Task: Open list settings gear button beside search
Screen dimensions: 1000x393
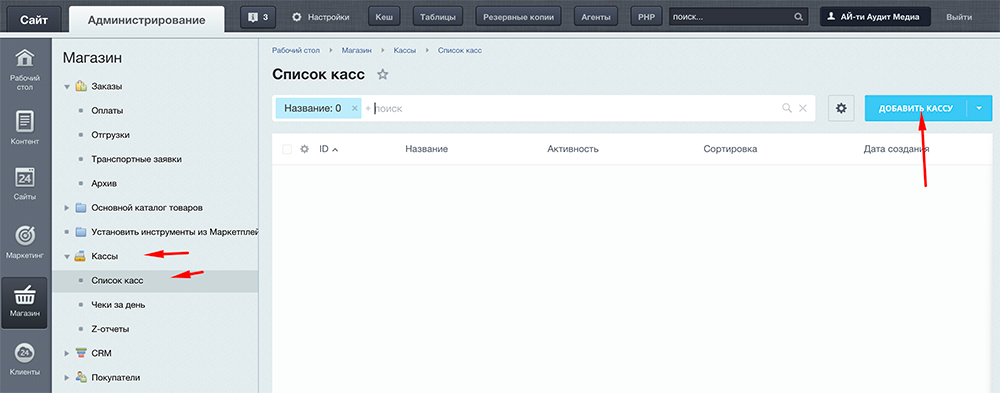Action: point(841,108)
